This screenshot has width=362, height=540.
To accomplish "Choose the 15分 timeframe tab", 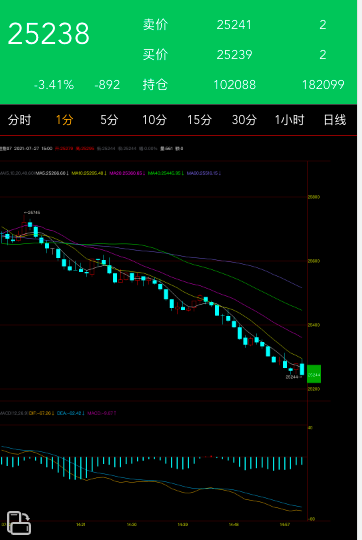I will (x=199, y=120).
